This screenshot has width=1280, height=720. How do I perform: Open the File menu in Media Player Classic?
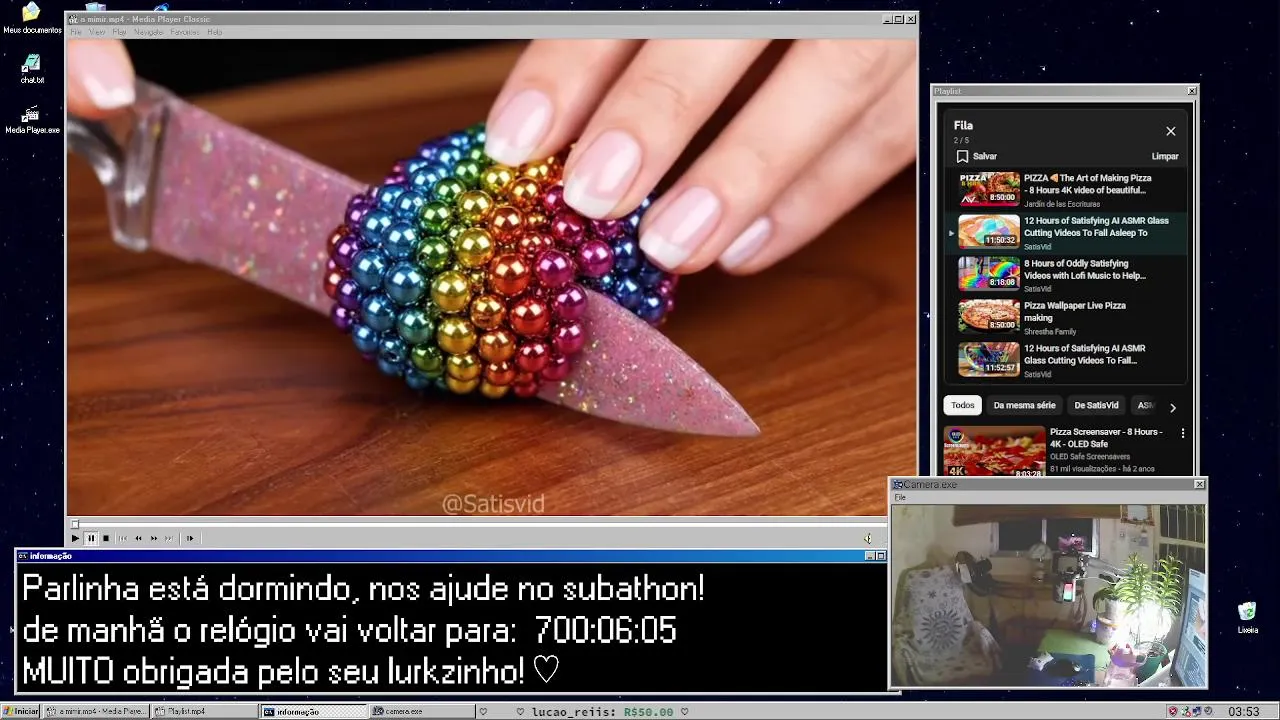(x=76, y=32)
